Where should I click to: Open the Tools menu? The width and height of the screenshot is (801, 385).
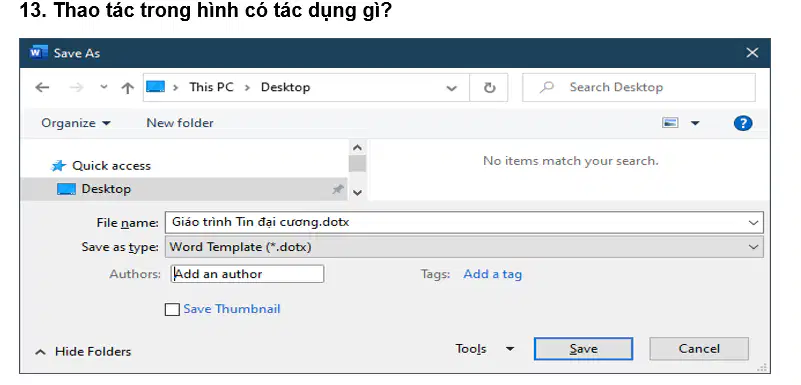pos(484,349)
